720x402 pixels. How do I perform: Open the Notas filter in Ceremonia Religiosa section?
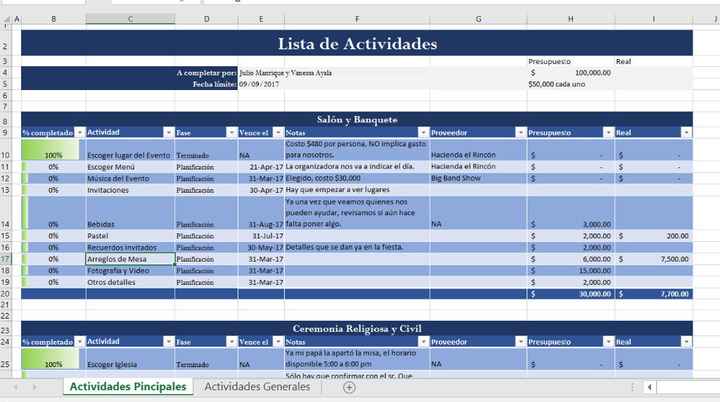pyautogui.click(x=423, y=341)
